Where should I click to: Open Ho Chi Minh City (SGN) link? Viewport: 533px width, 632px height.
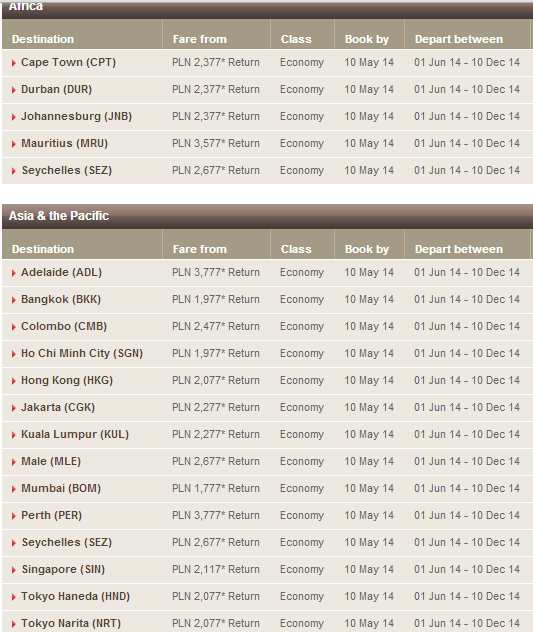coord(82,353)
